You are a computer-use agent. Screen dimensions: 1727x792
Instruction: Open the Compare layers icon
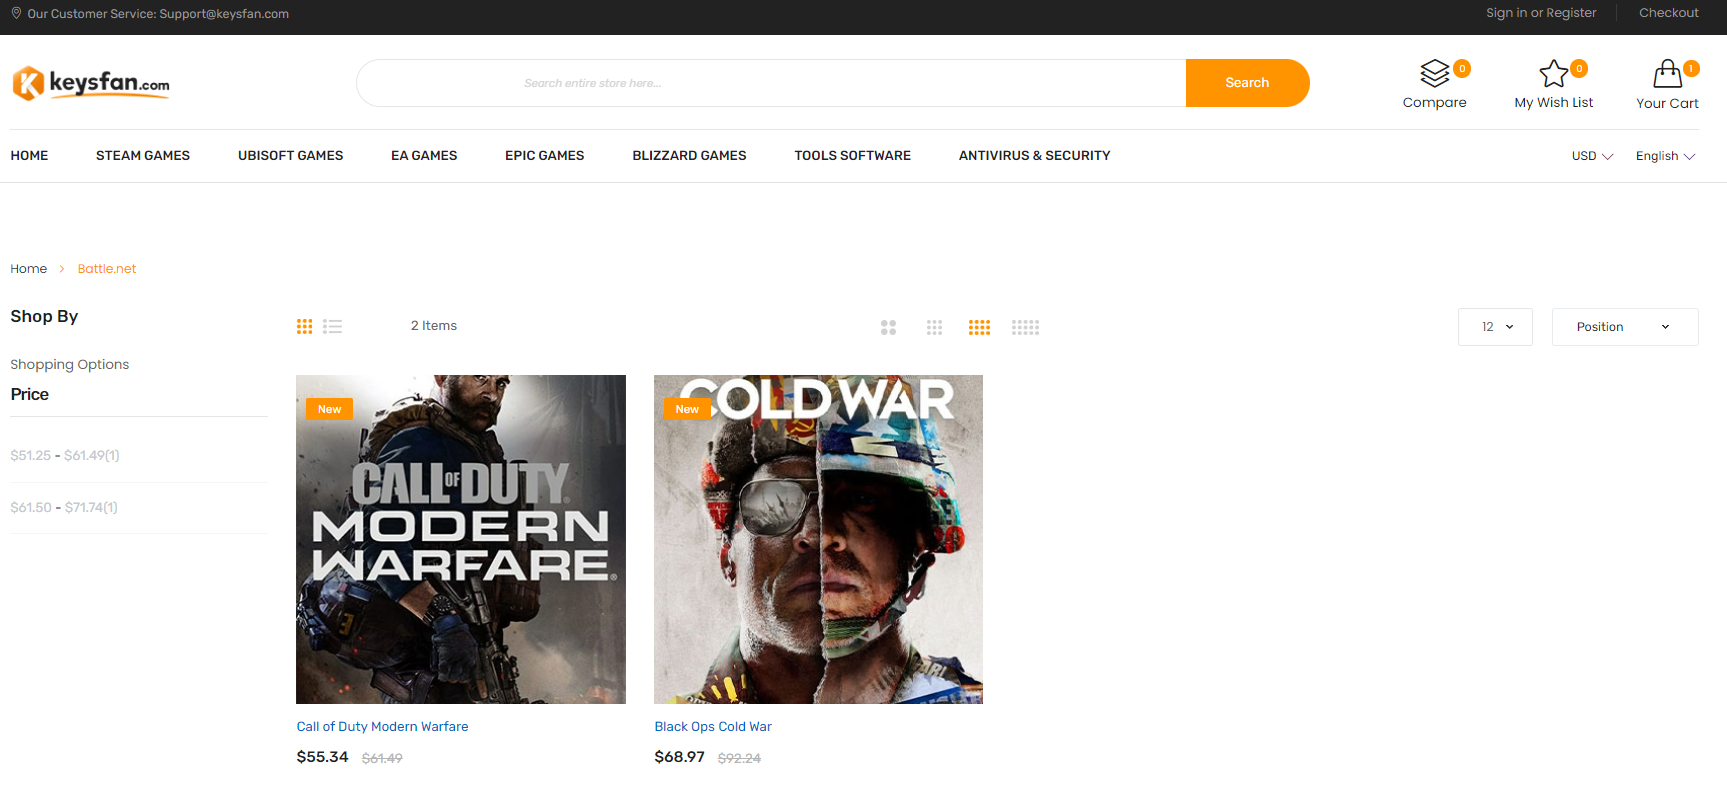pos(1434,74)
